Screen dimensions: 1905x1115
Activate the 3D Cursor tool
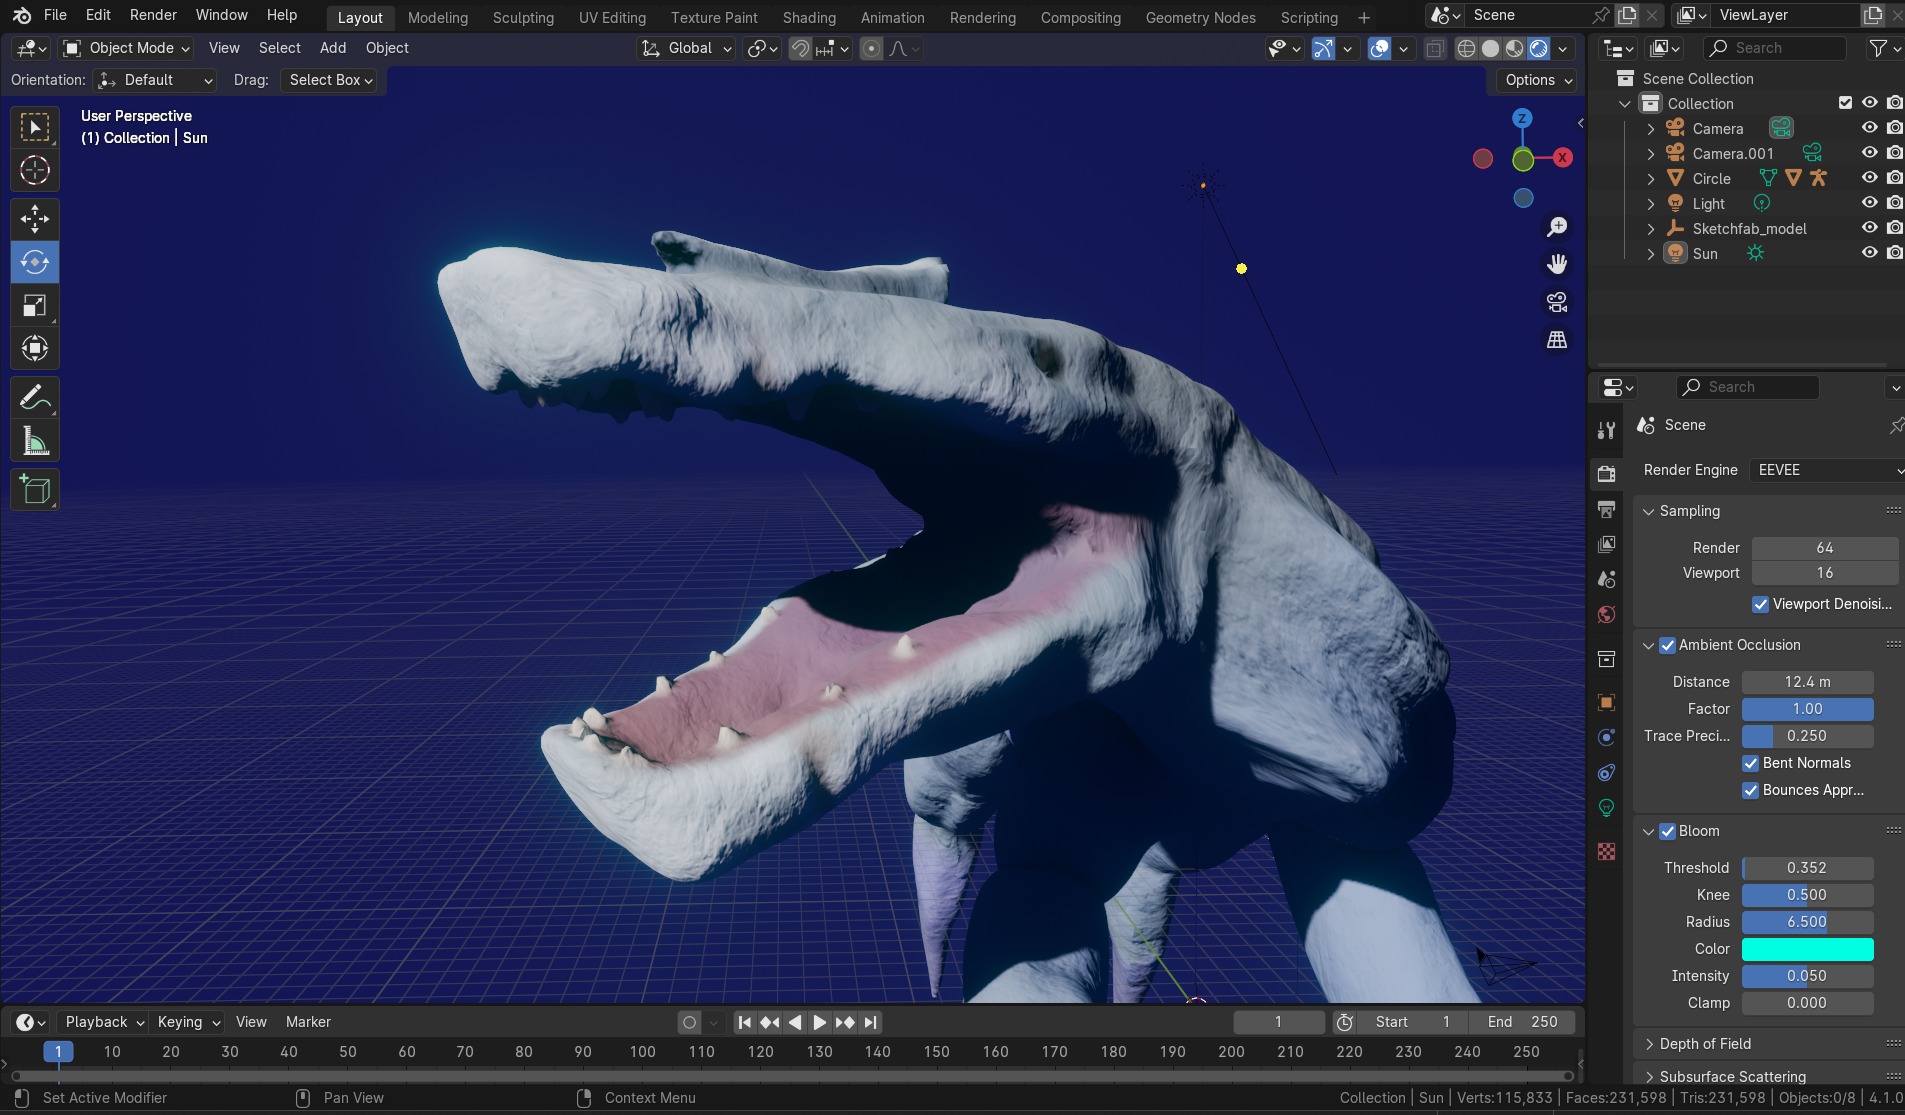[35, 170]
